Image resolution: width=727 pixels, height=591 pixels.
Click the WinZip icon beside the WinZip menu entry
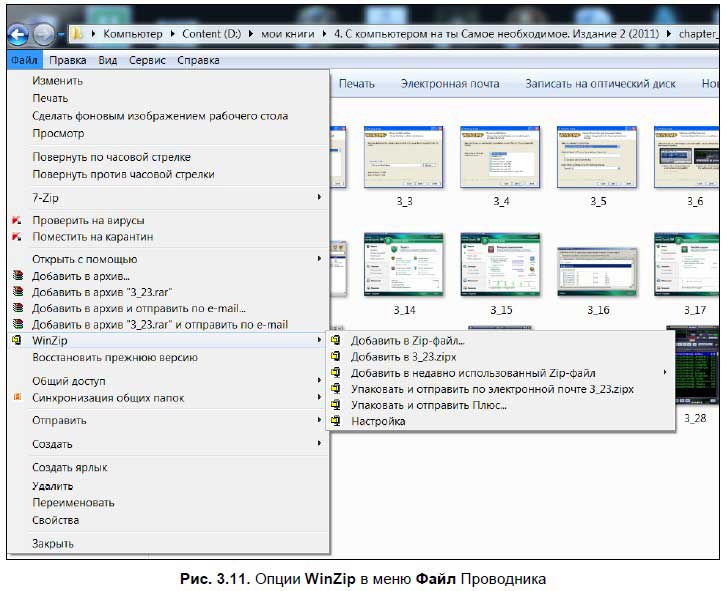pos(17,340)
